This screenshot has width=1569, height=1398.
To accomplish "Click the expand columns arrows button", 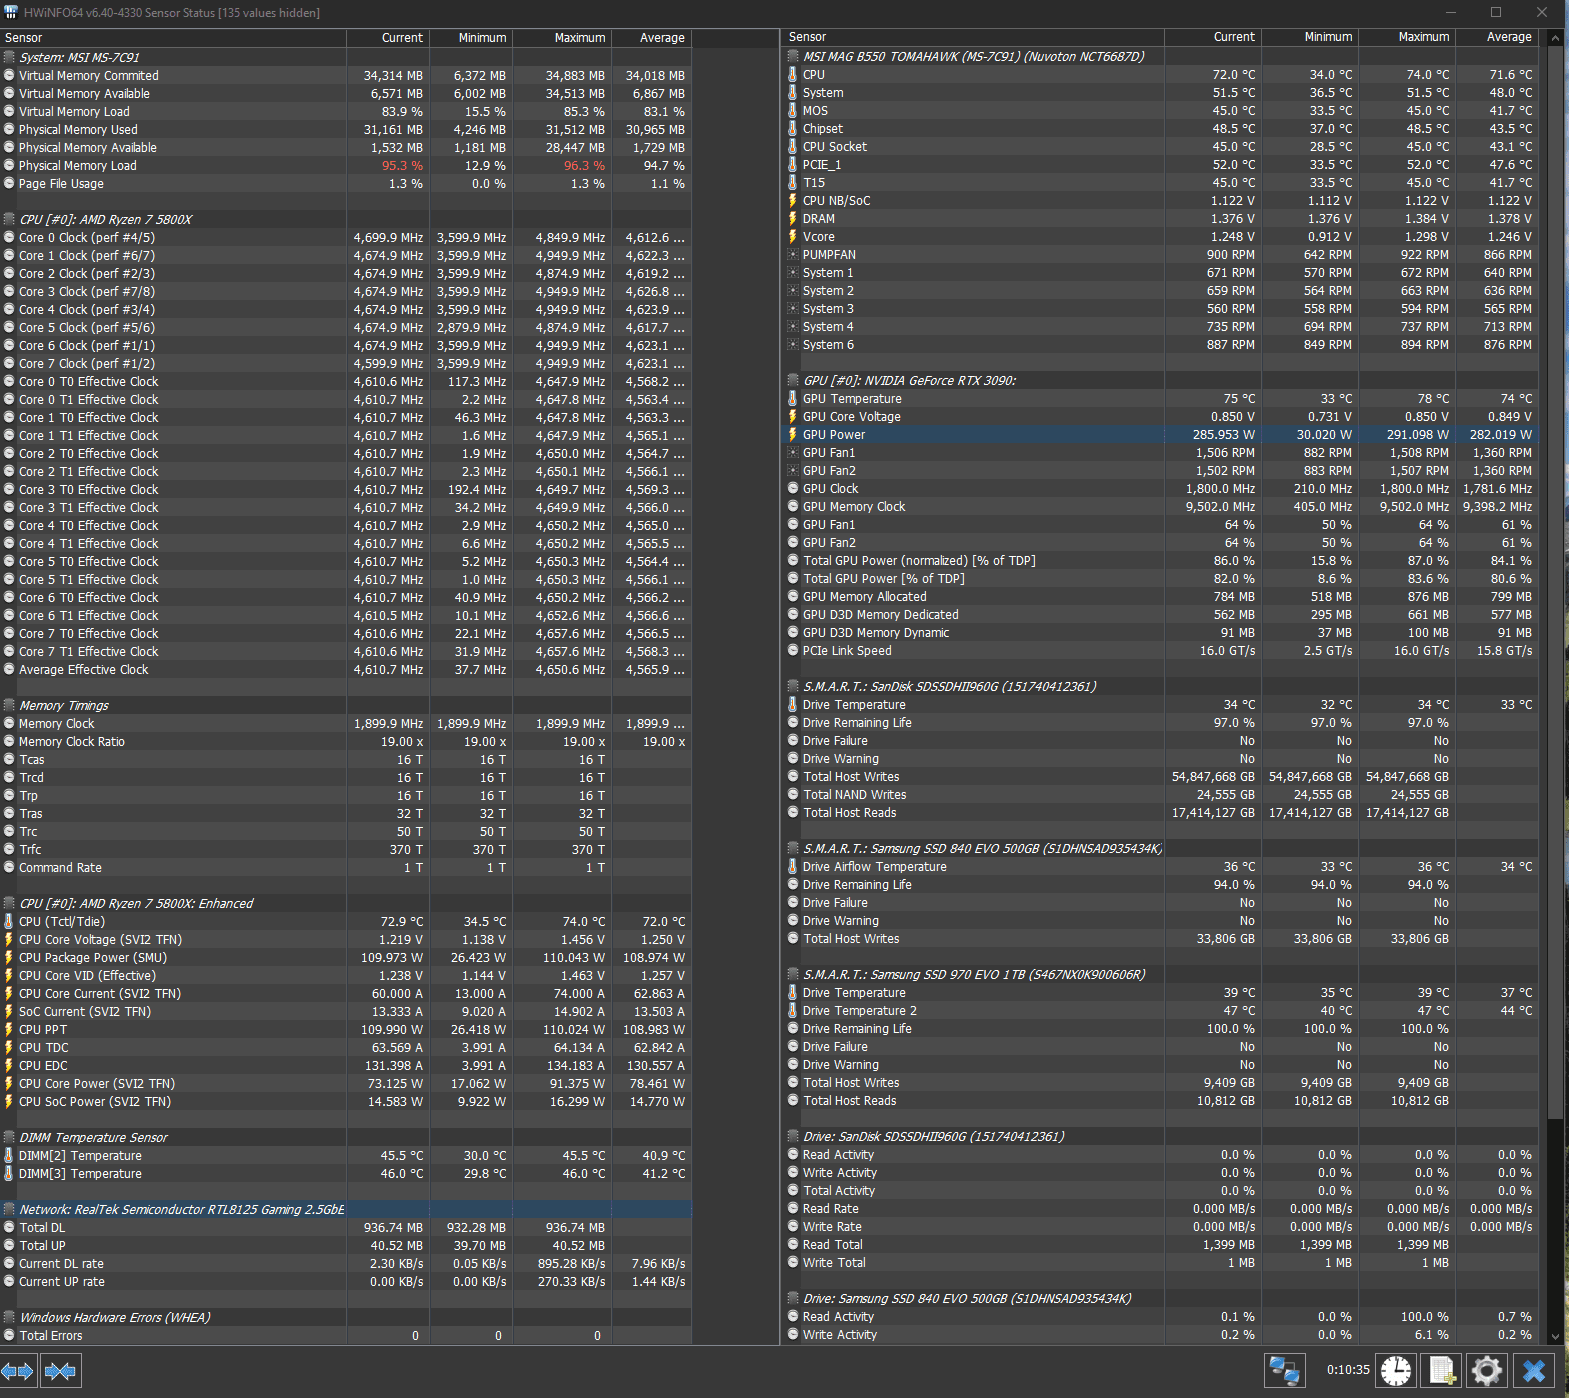I will [x=18, y=1370].
